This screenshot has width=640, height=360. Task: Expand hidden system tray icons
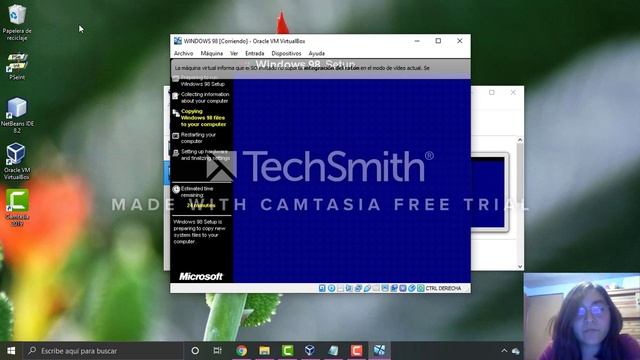tap(504, 351)
